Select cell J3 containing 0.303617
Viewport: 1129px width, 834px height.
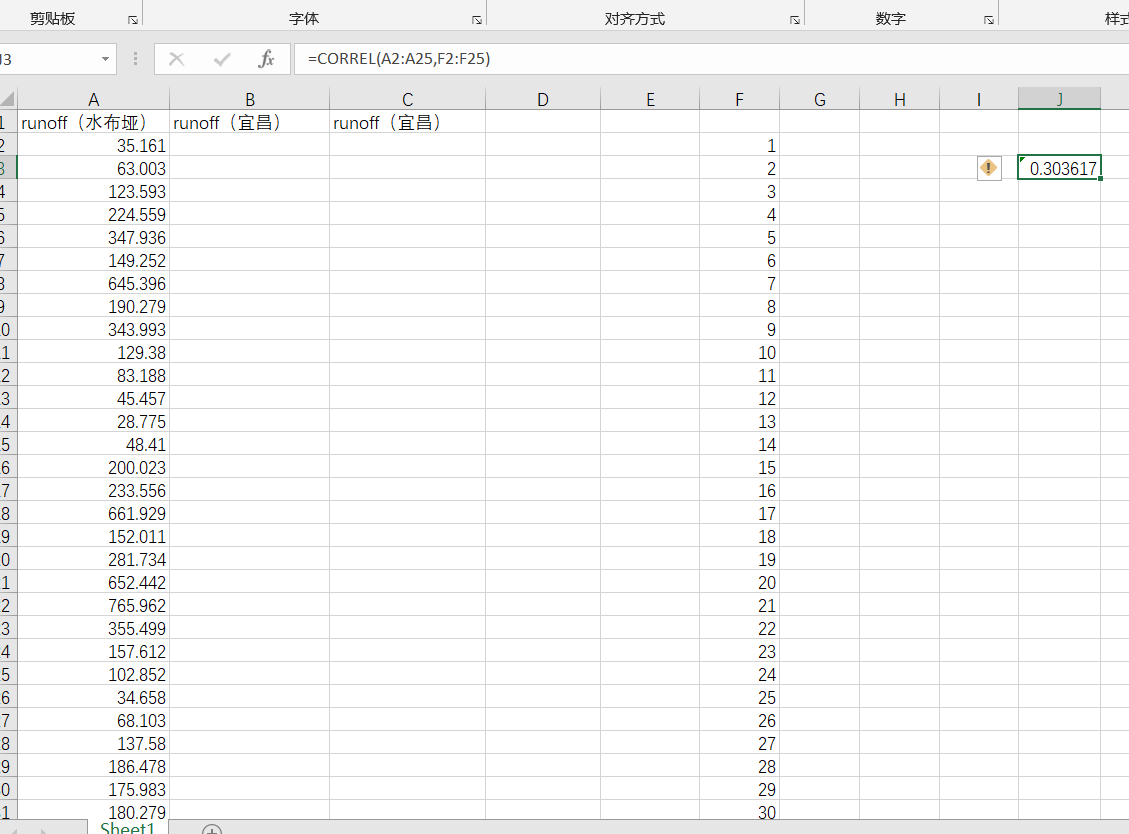[1059, 168]
